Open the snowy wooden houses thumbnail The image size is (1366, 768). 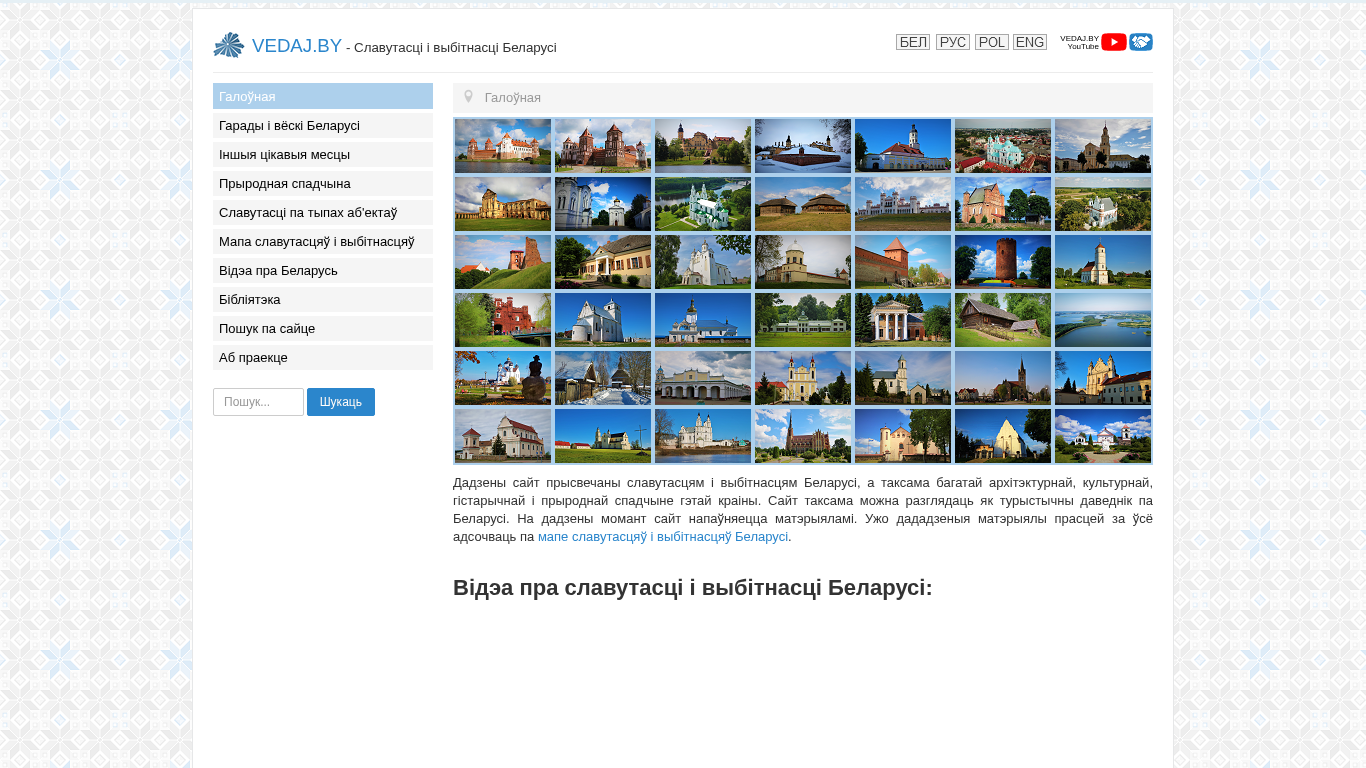(x=603, y=378)
